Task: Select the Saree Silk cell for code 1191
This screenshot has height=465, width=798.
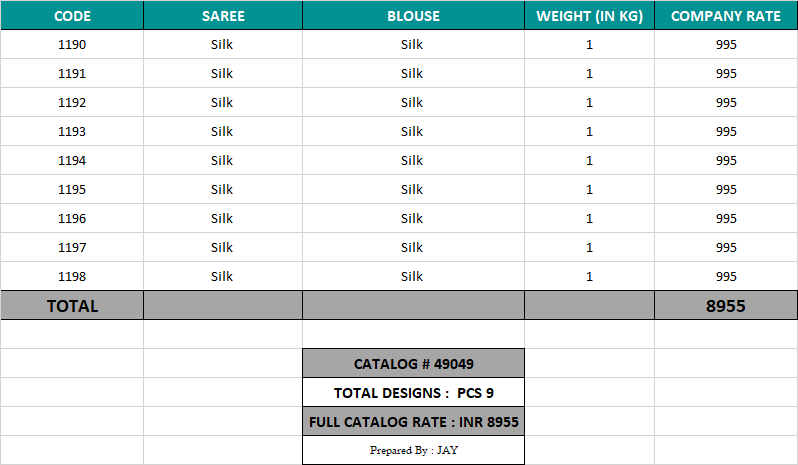Action: click(x=222, y=74)
